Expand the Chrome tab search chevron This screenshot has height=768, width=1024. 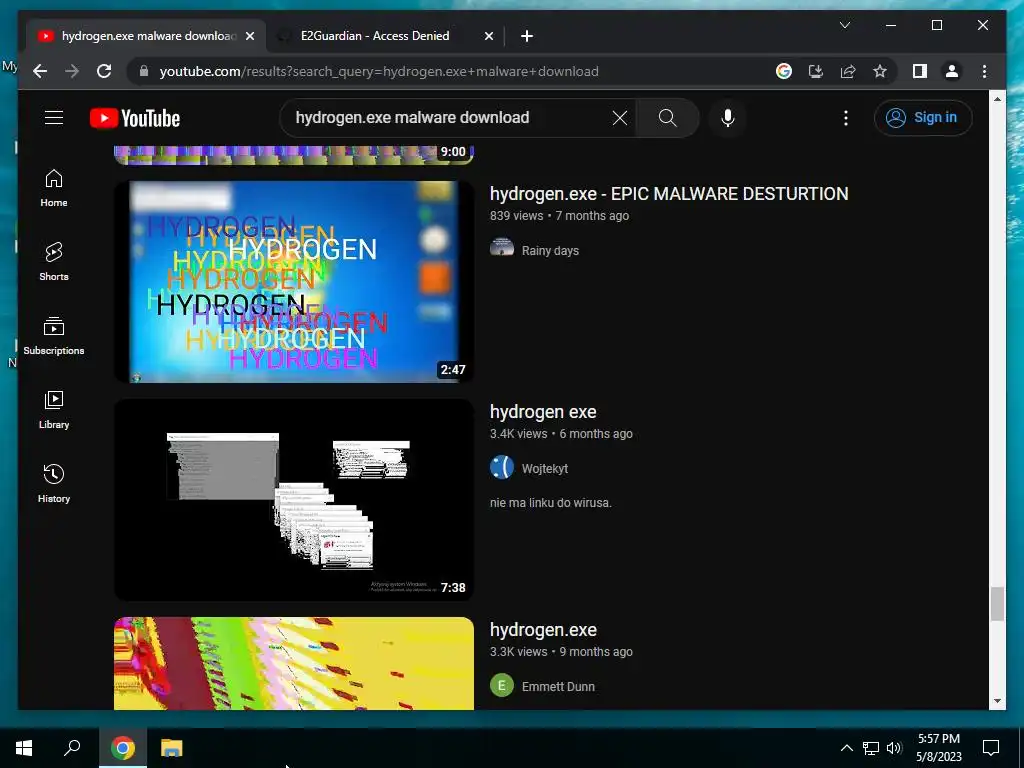coord(844,25)
